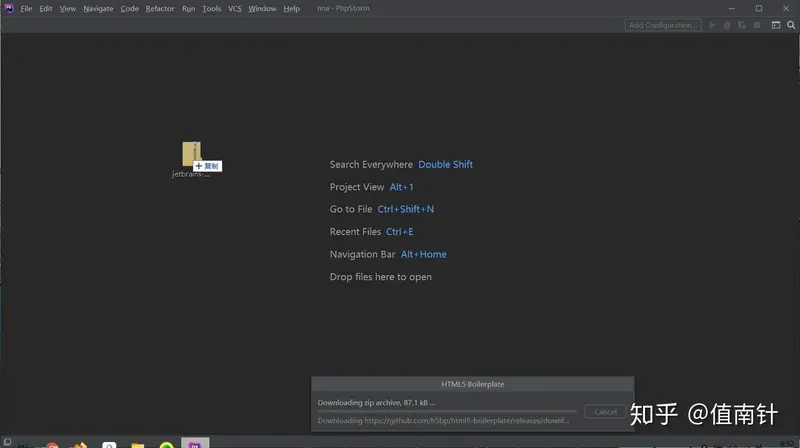The width and height of the screenshot is (800, 448).
Task: Click the Debug bug icon
Action: pyautogui.click(x=727, y=25)
